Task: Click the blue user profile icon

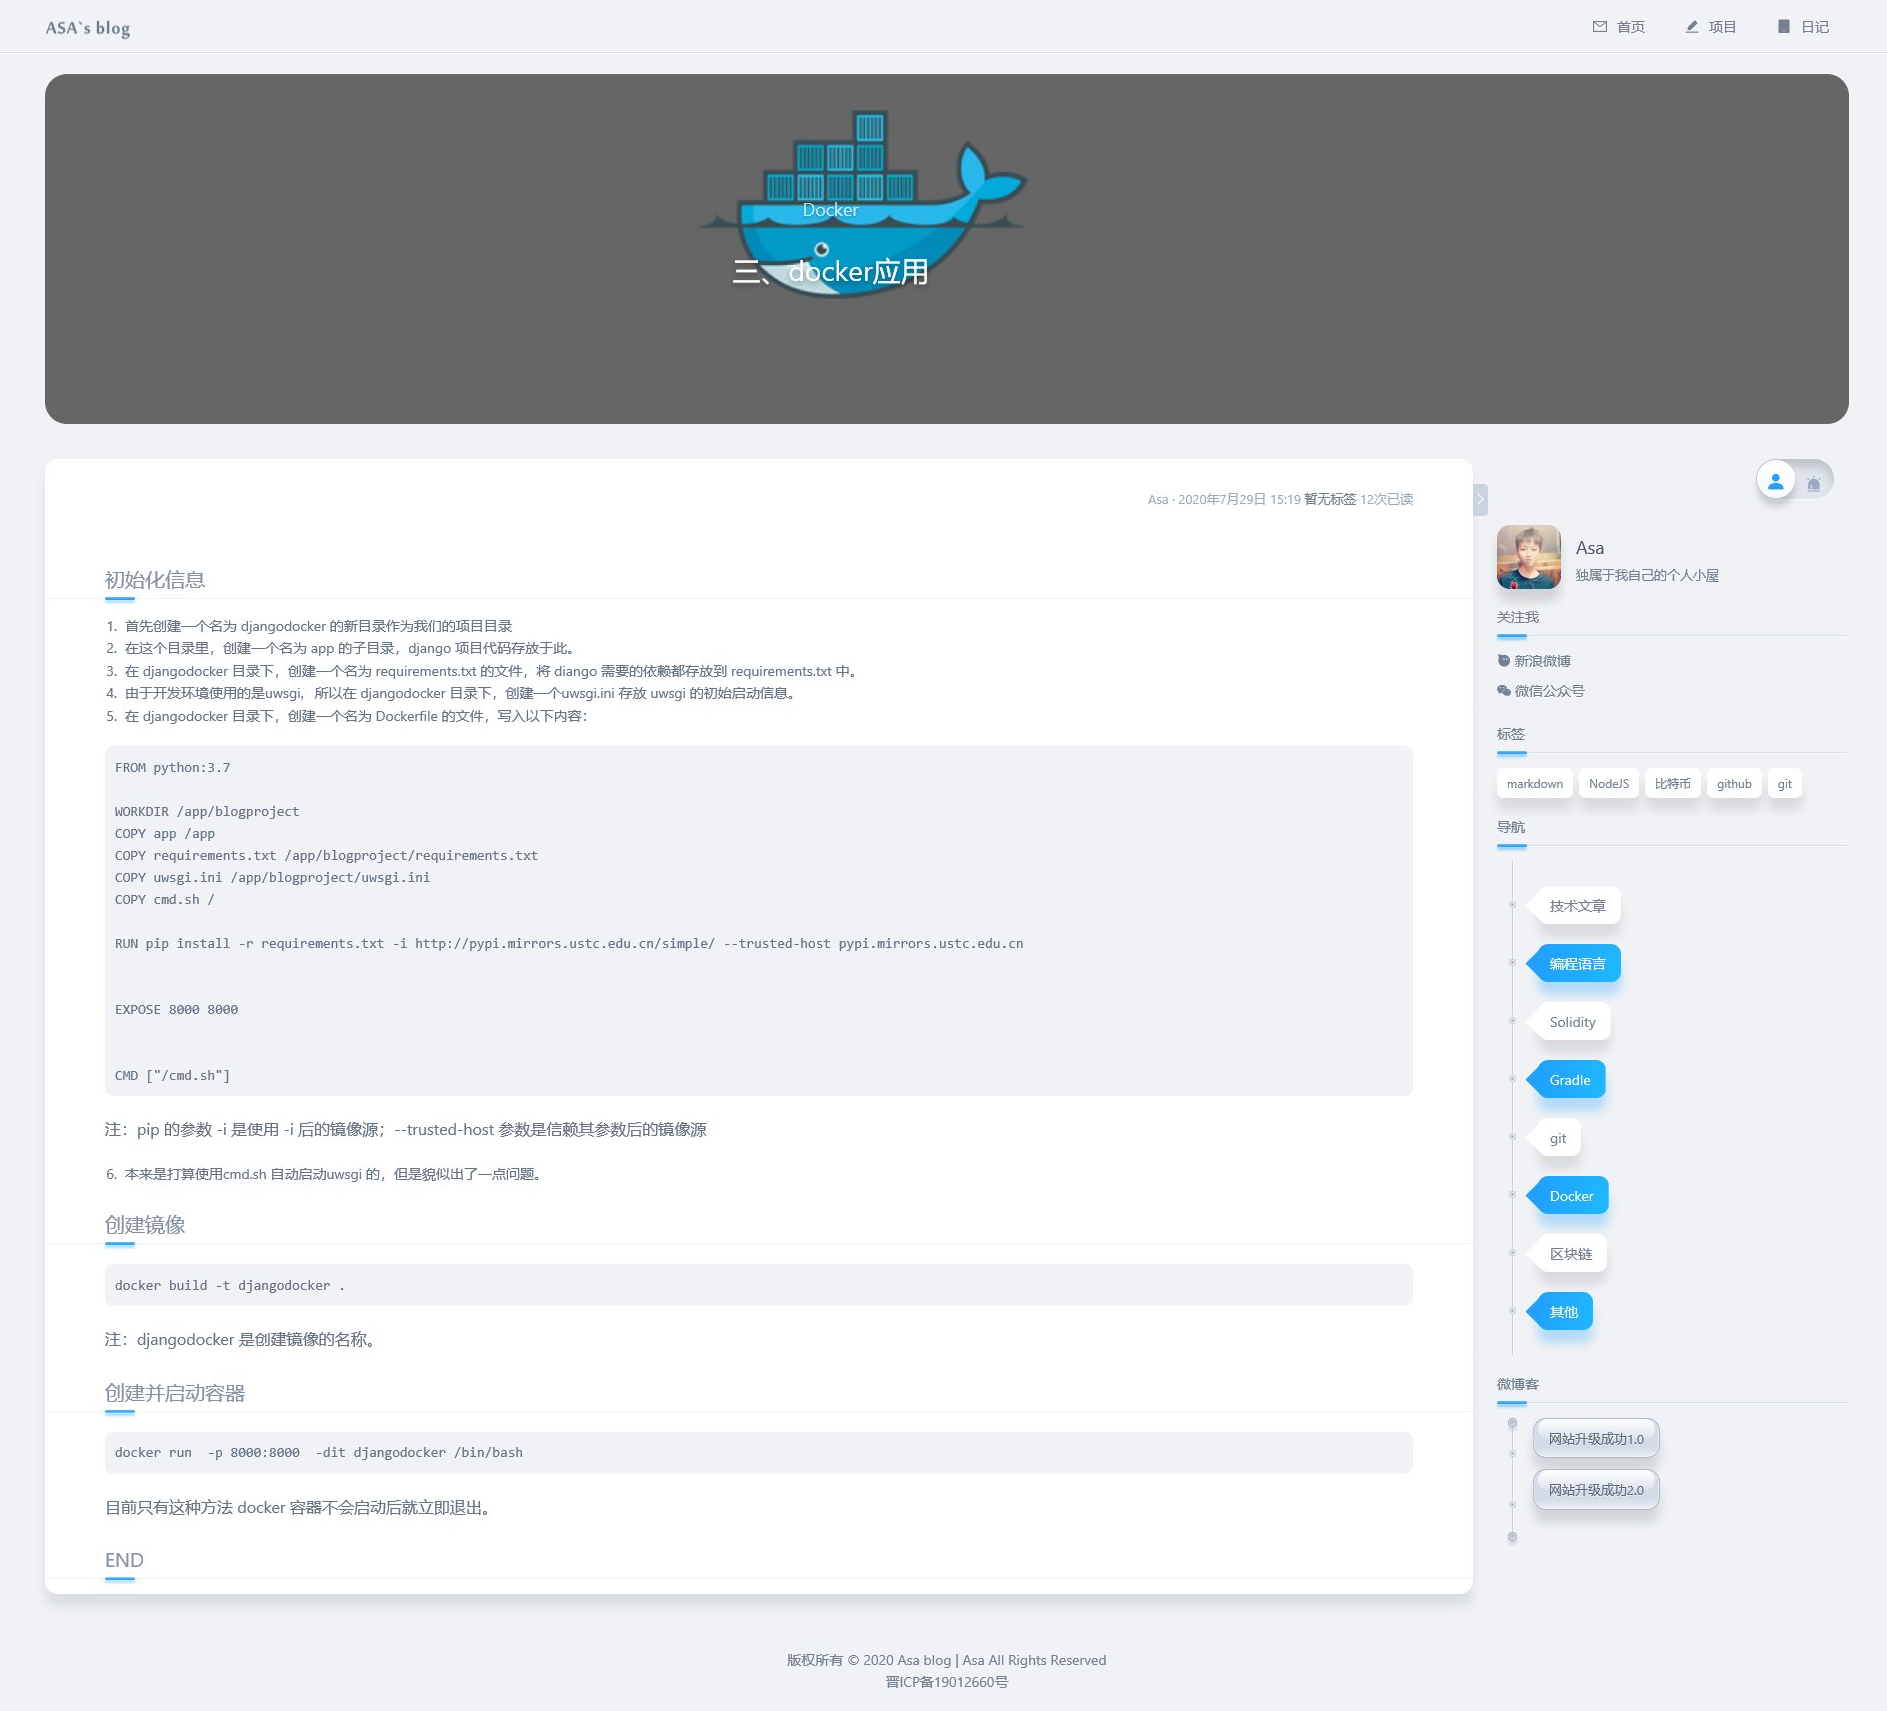Action: tap(1776, 481)
